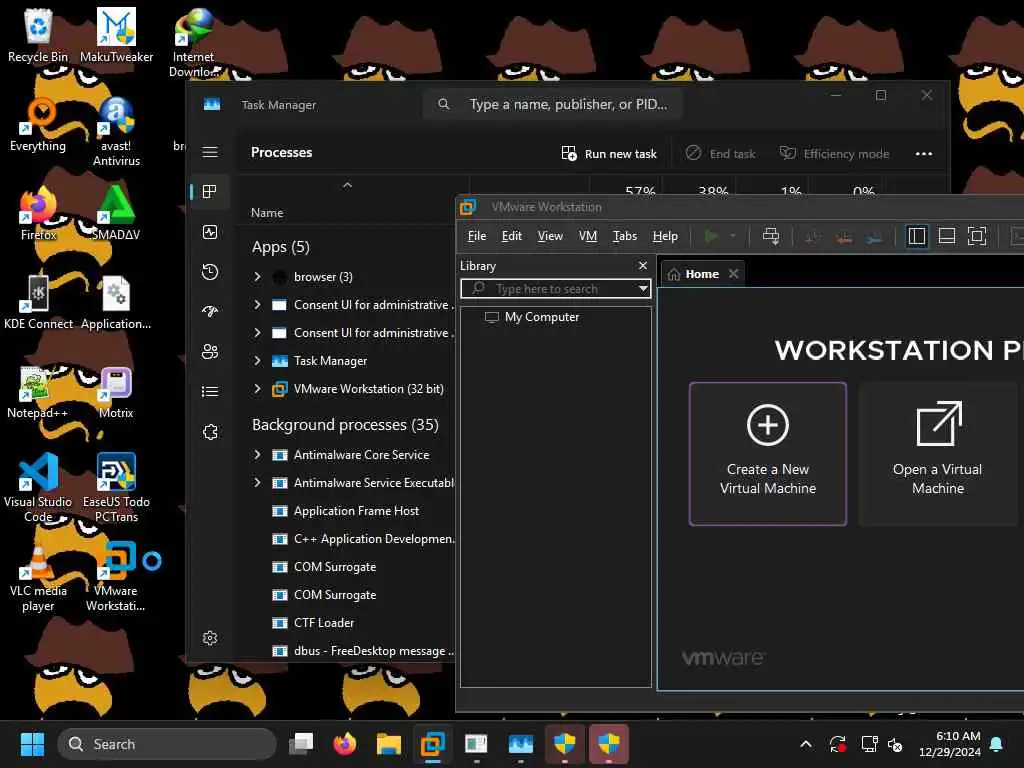Close the VMware Library panel
The image size is (1024, 768).
click(x=643, y=265)
